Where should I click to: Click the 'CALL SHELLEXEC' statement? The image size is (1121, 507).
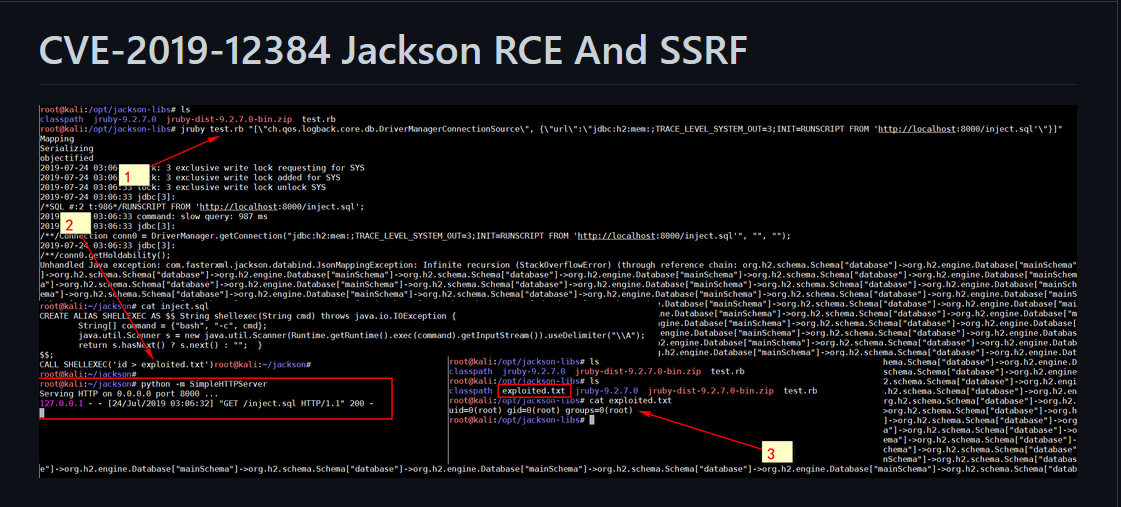point(127,364)
